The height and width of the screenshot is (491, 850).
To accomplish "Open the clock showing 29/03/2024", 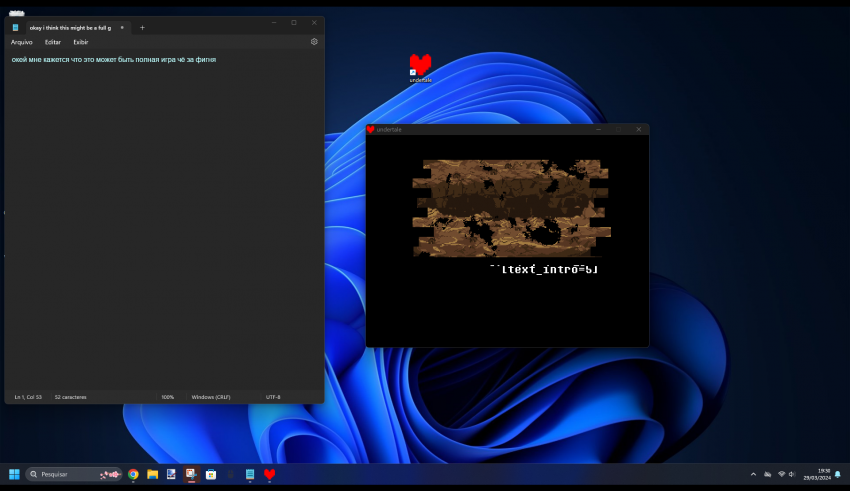I will [817, 474].
